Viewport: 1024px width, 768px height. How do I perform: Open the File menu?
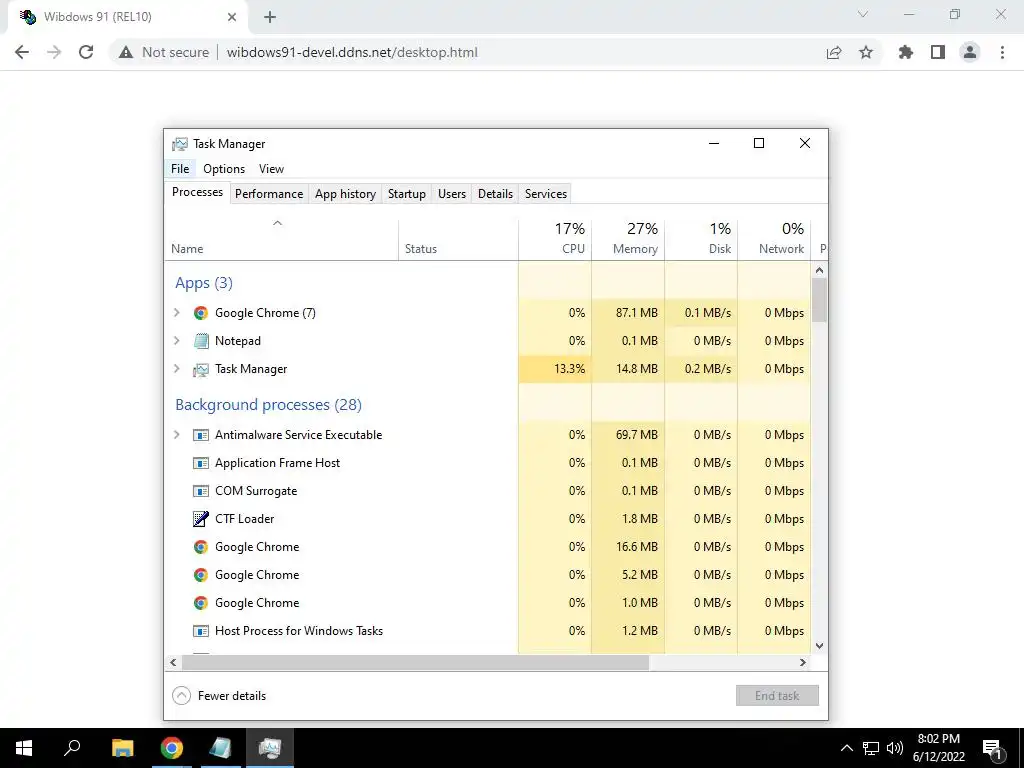[x=180, y=169]
